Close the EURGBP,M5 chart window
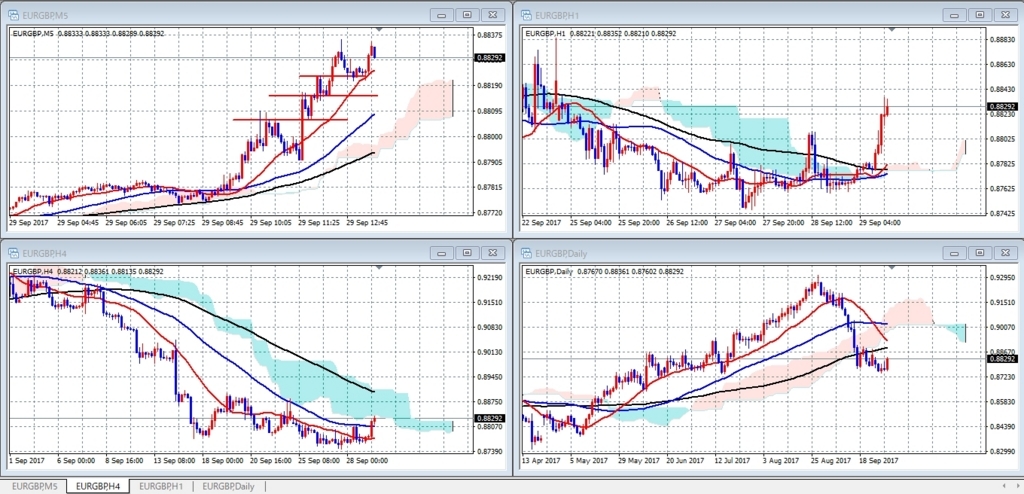Viewport: 1024px width, 494px height. point(492,14)
